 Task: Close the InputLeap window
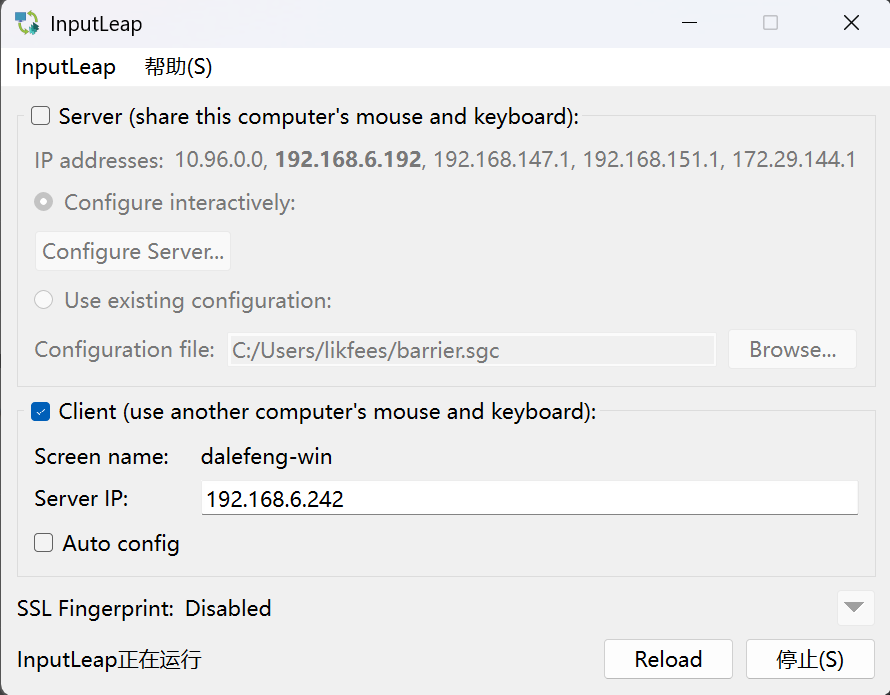coord(851,23)
